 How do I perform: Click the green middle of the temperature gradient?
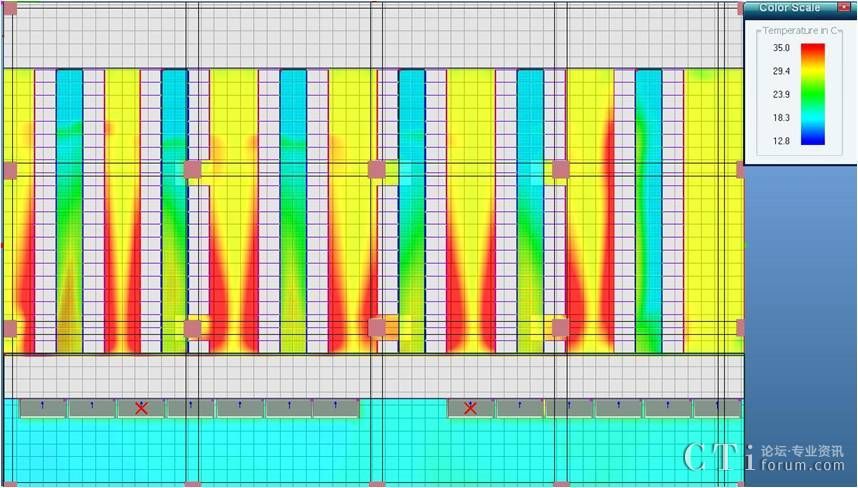pyautogui.click(x=812, y=97)
